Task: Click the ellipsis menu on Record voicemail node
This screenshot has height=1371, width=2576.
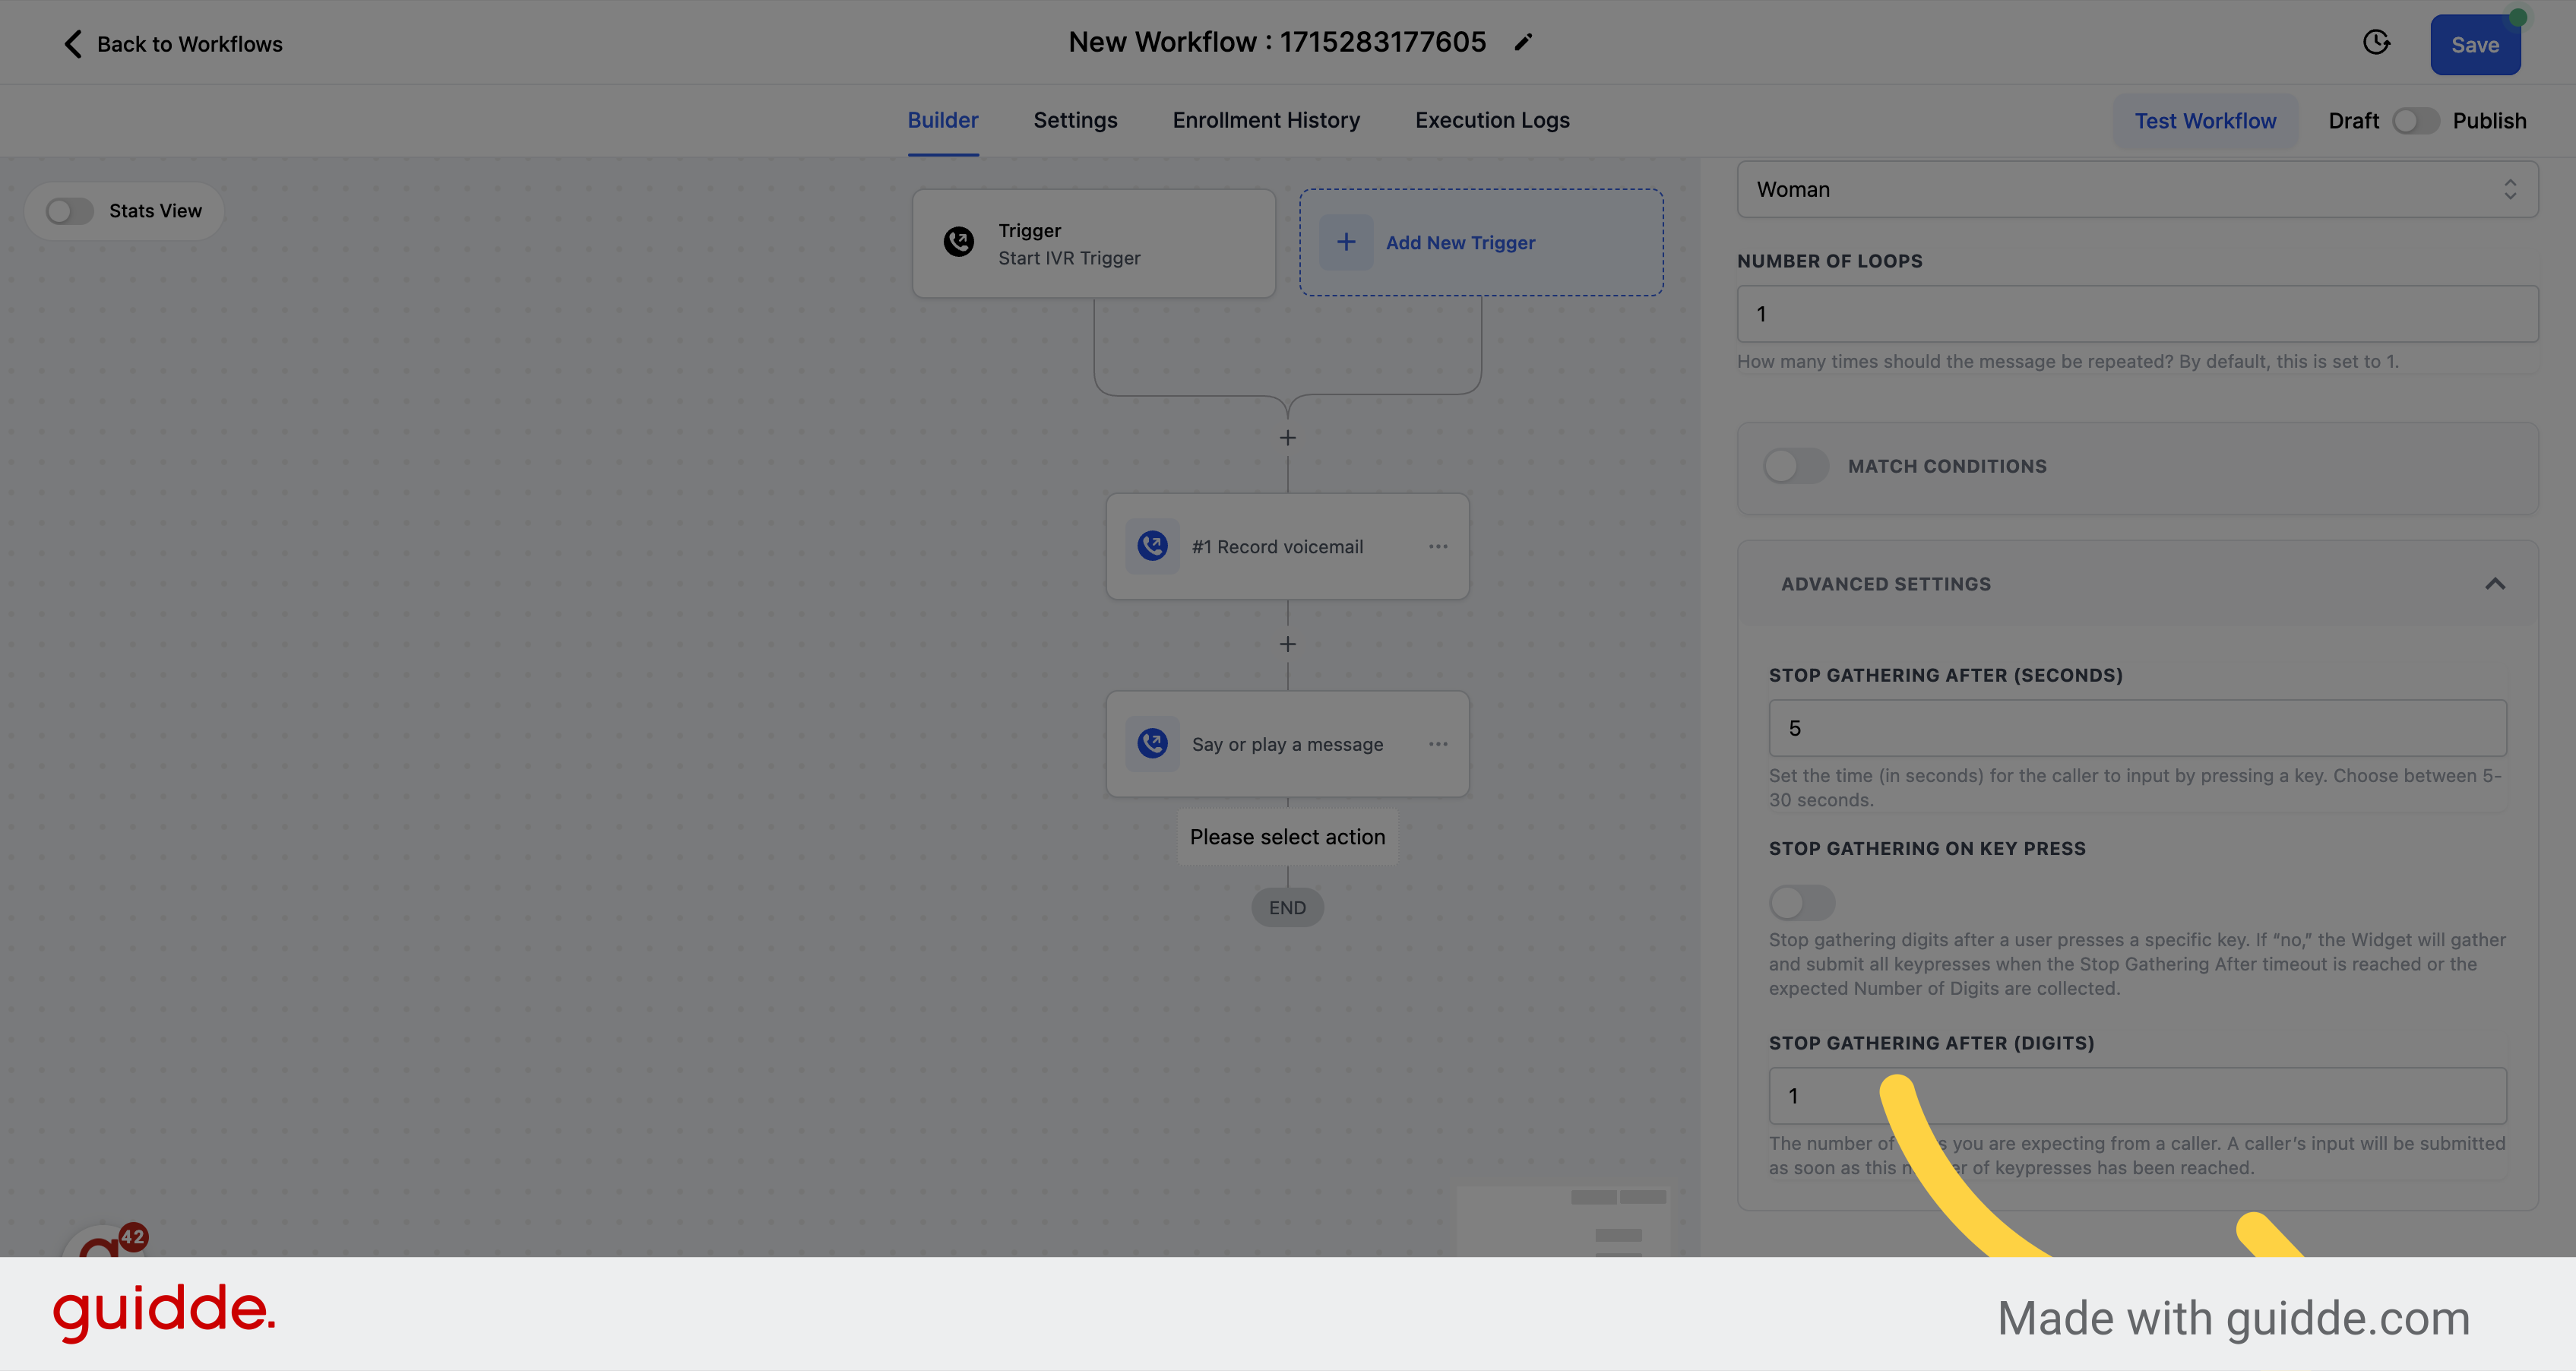Action: click(1436, 545)
